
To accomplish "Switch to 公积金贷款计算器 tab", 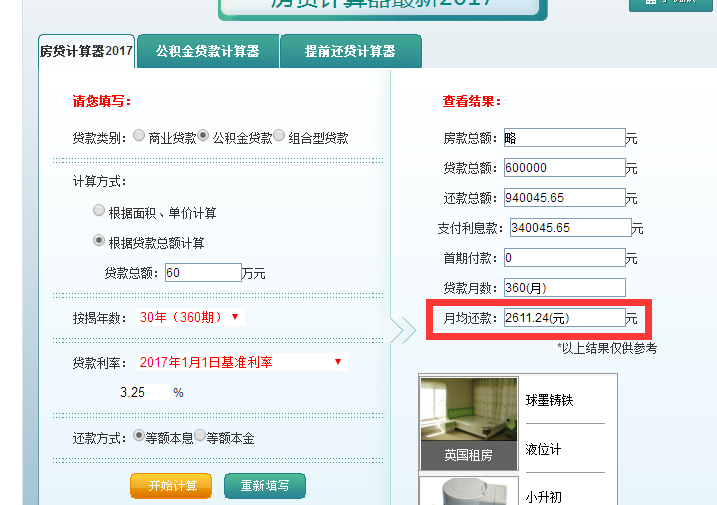I will 208,51.
